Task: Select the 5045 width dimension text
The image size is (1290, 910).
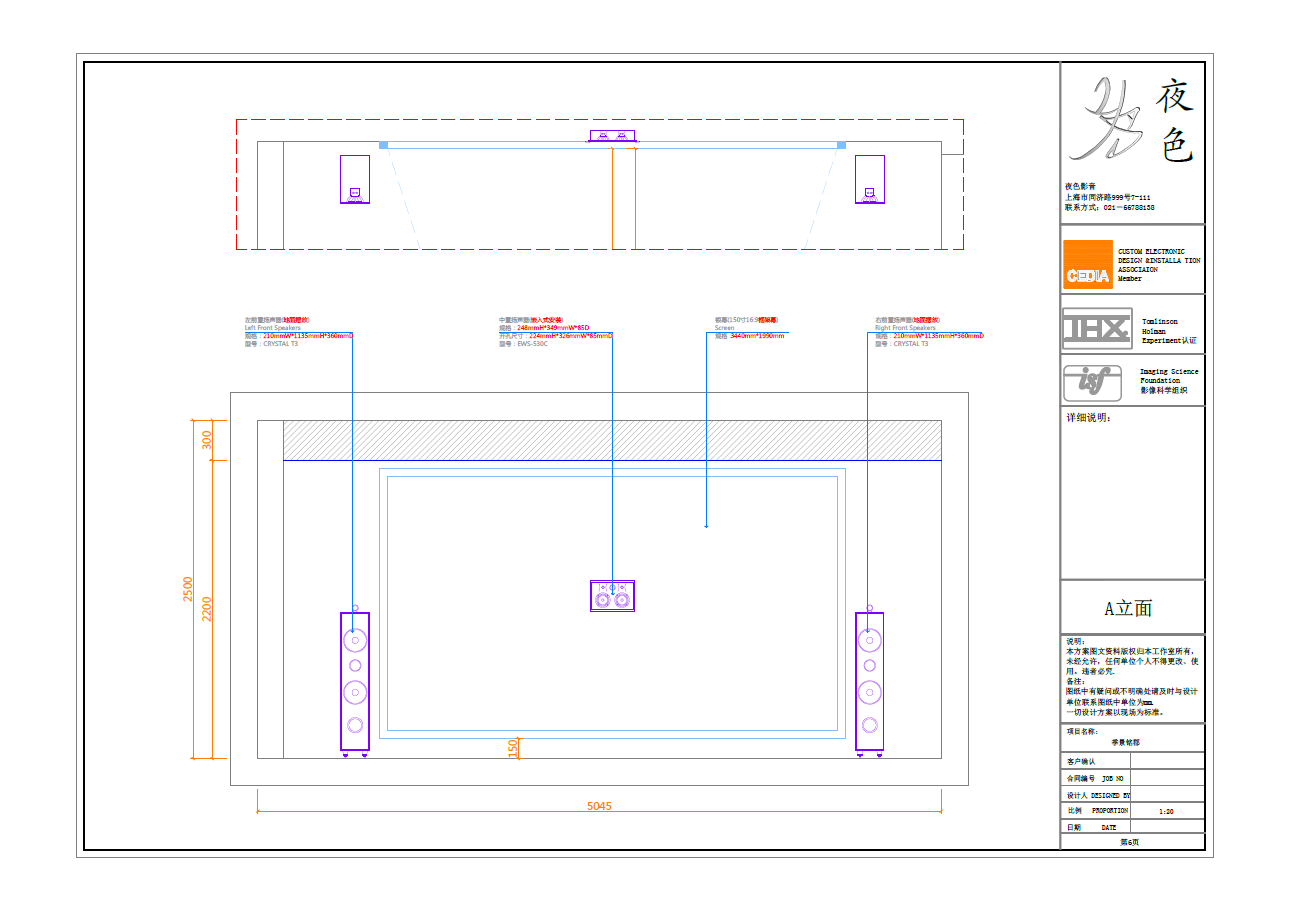Action: 599,805
